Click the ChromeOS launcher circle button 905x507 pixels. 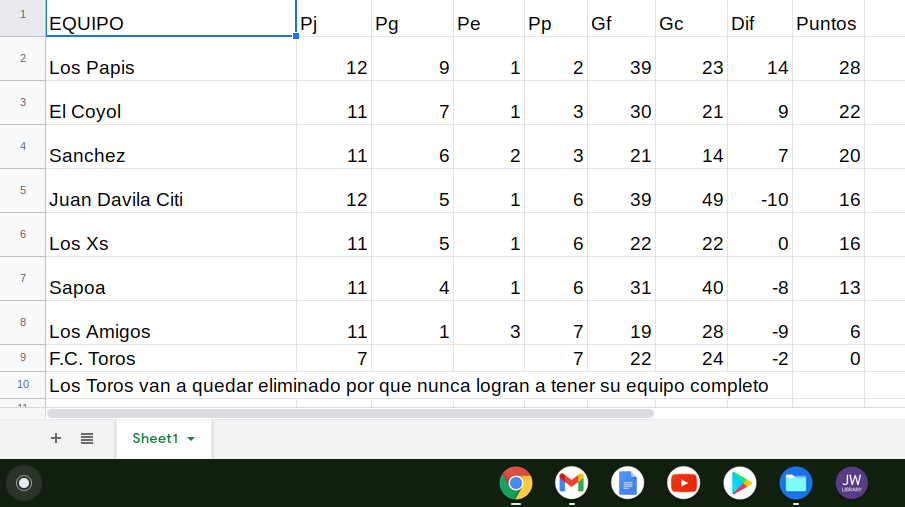pyautogui.click(x=24, y=483)
